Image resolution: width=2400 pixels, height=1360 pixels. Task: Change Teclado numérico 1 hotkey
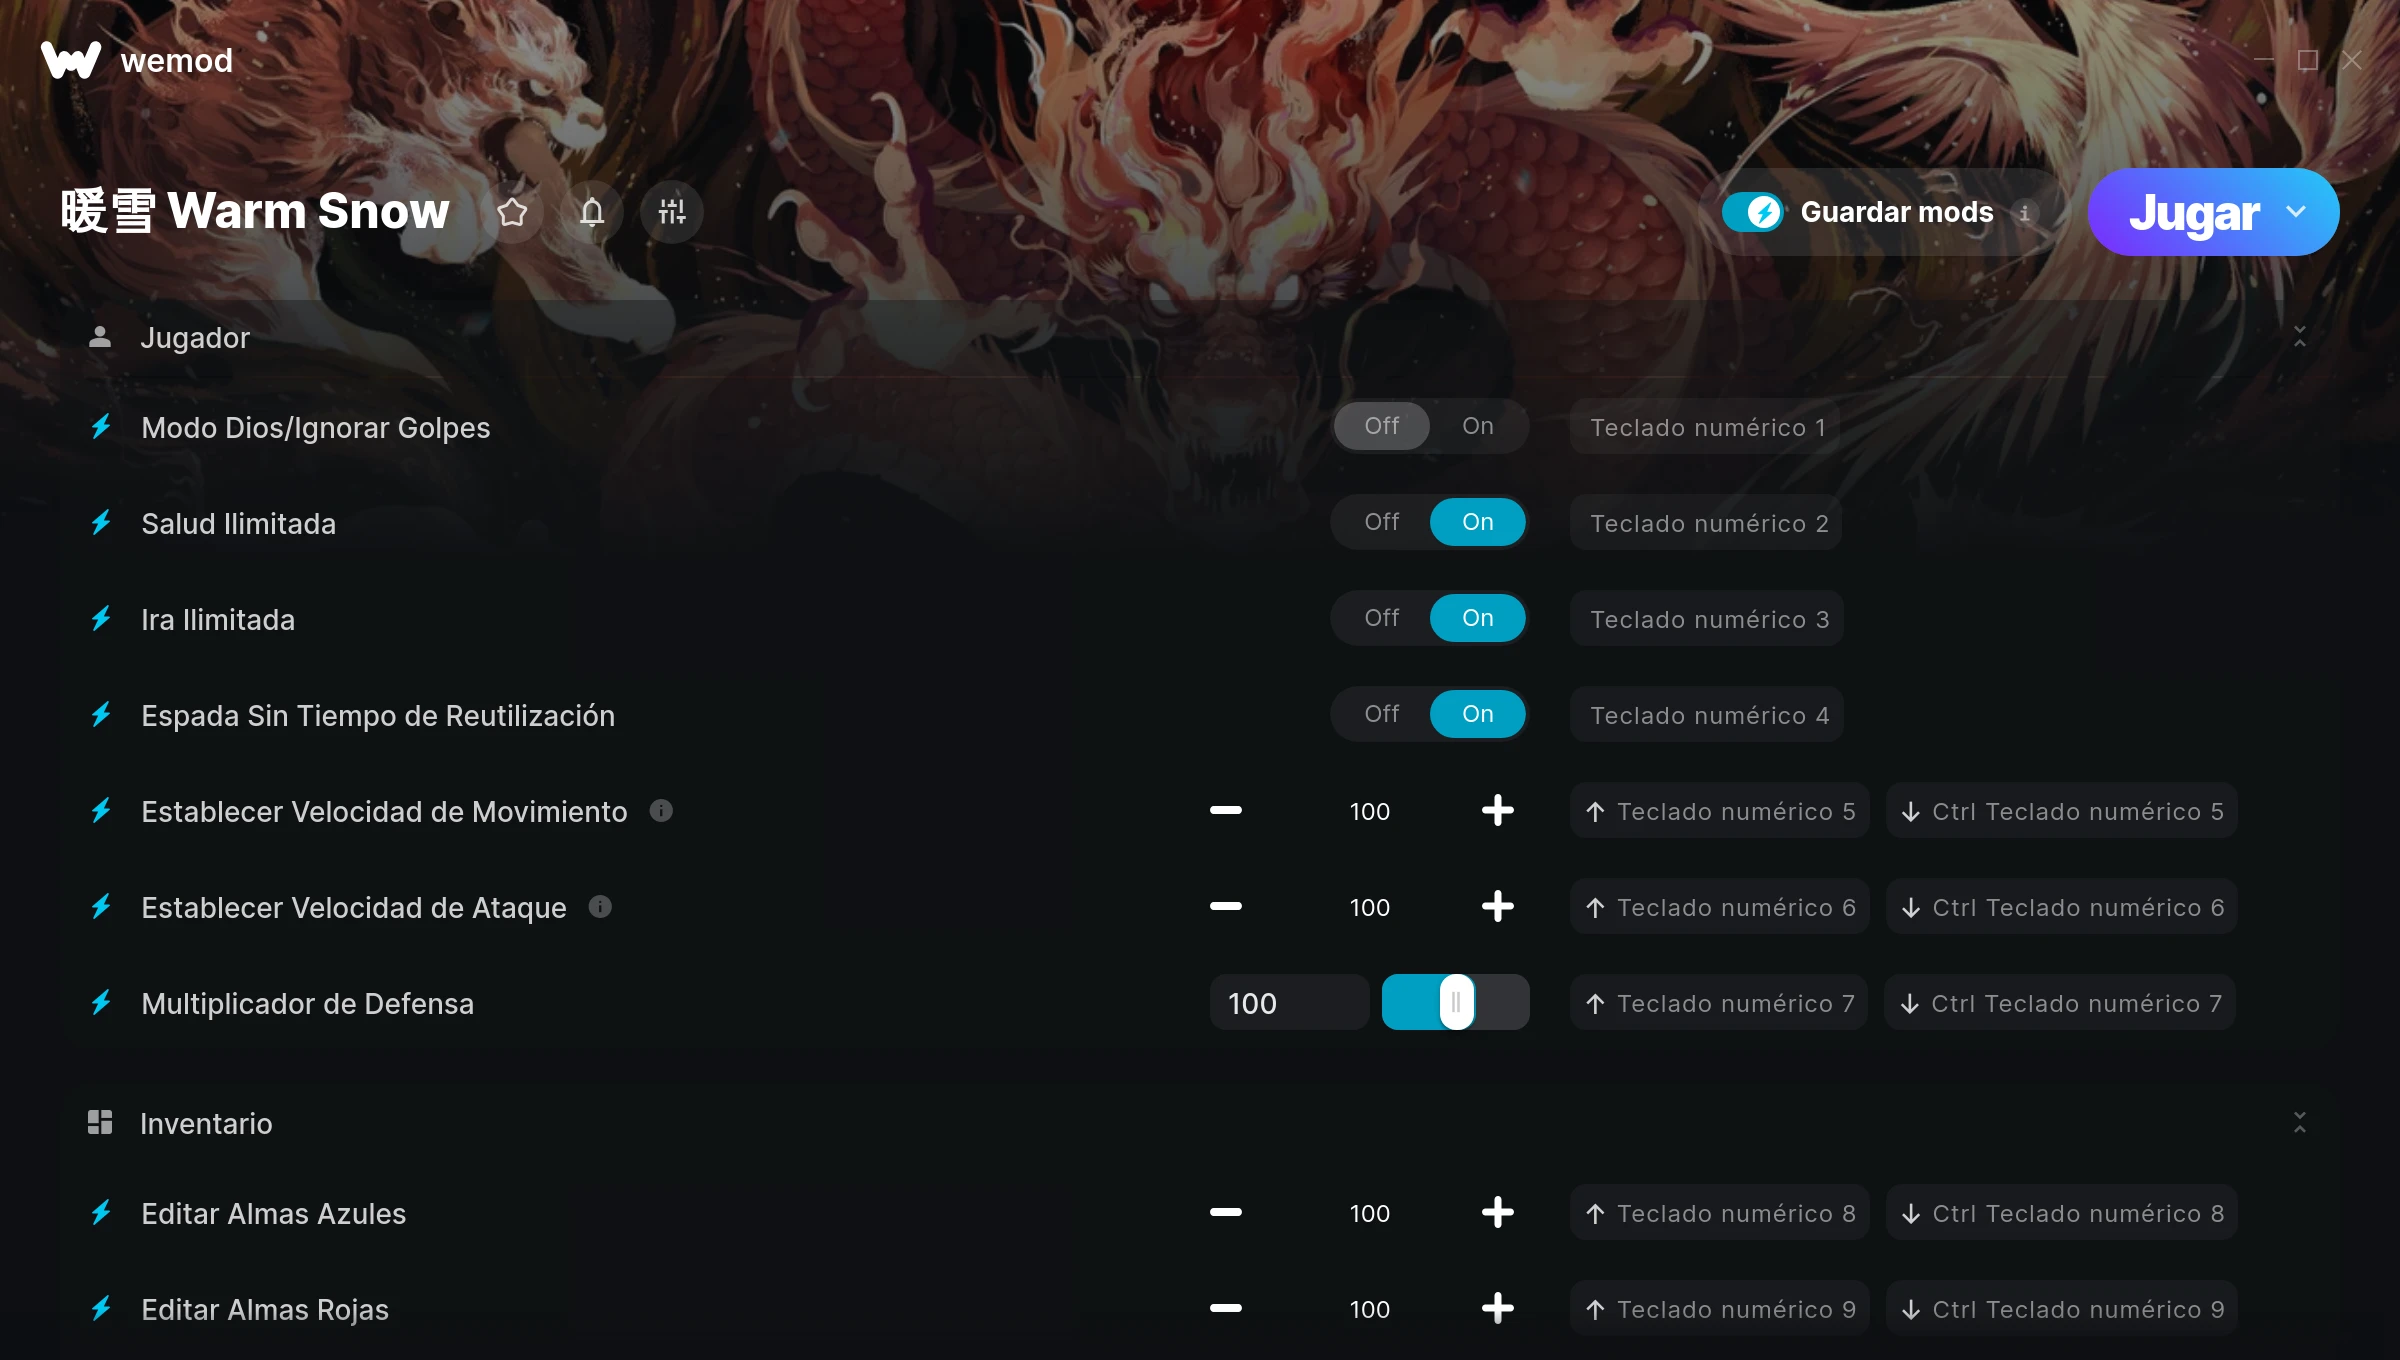1706,427
